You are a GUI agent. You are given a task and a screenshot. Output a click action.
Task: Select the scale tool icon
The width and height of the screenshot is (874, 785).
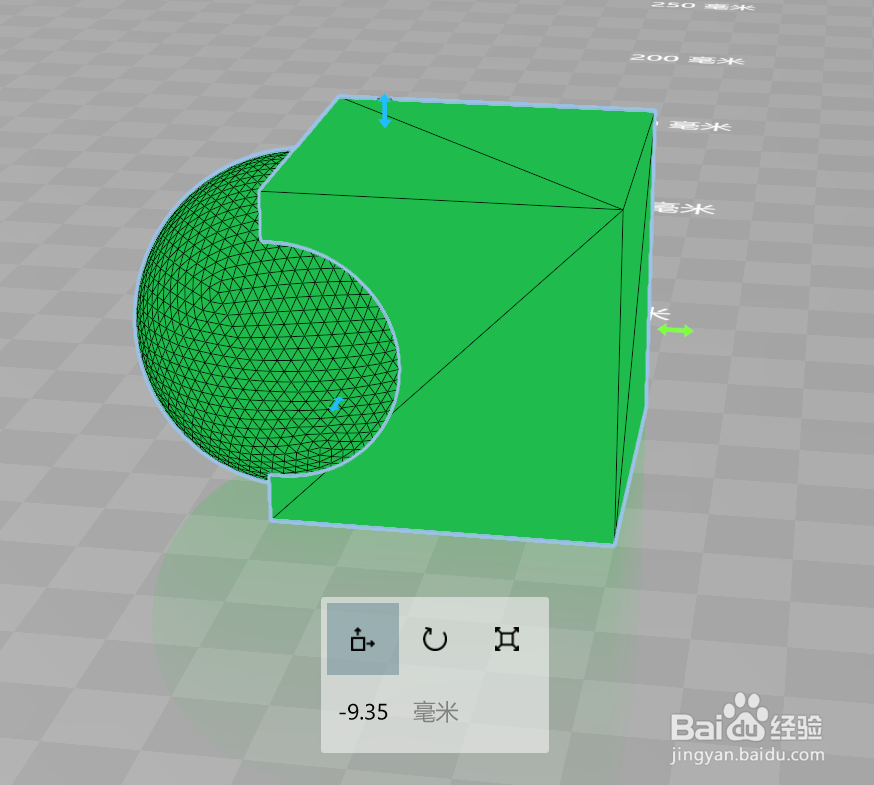click(507, 639)
